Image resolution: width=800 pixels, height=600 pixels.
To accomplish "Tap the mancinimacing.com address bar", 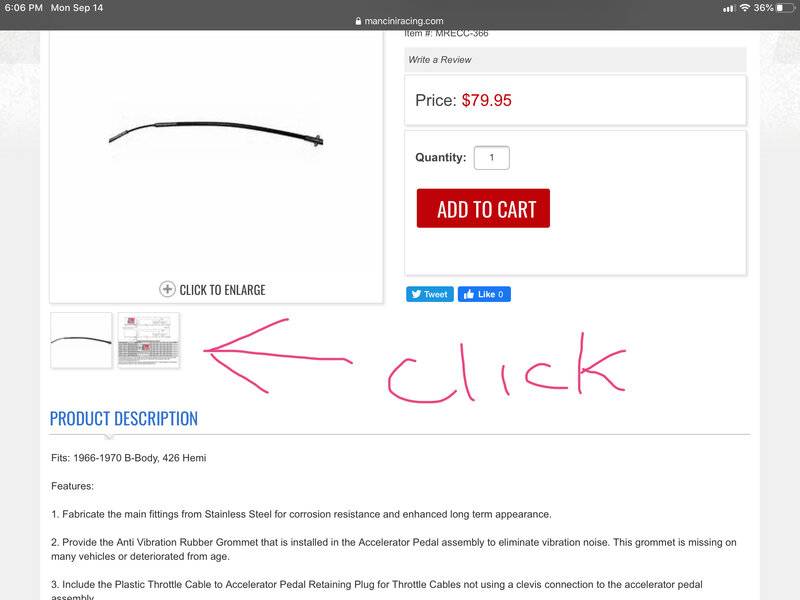I will (x=399, y=21).
